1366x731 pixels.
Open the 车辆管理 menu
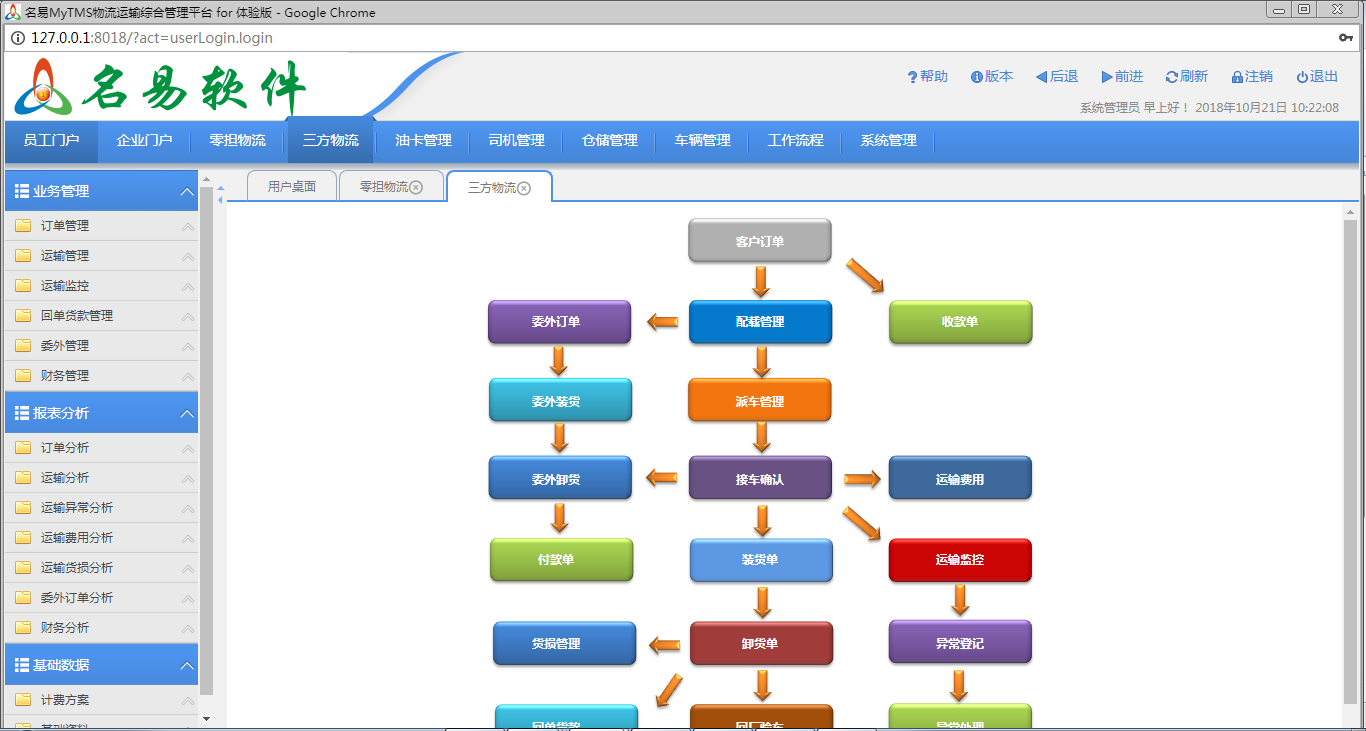703,141
